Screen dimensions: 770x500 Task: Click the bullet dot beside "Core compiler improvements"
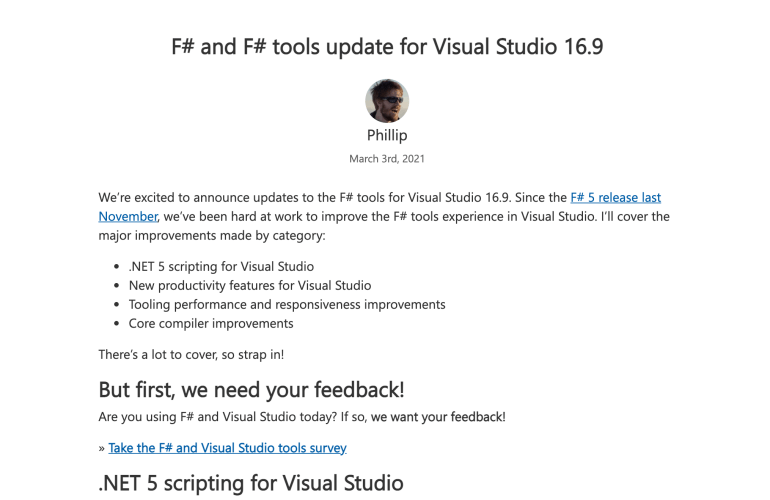click(x=119, y=324)
